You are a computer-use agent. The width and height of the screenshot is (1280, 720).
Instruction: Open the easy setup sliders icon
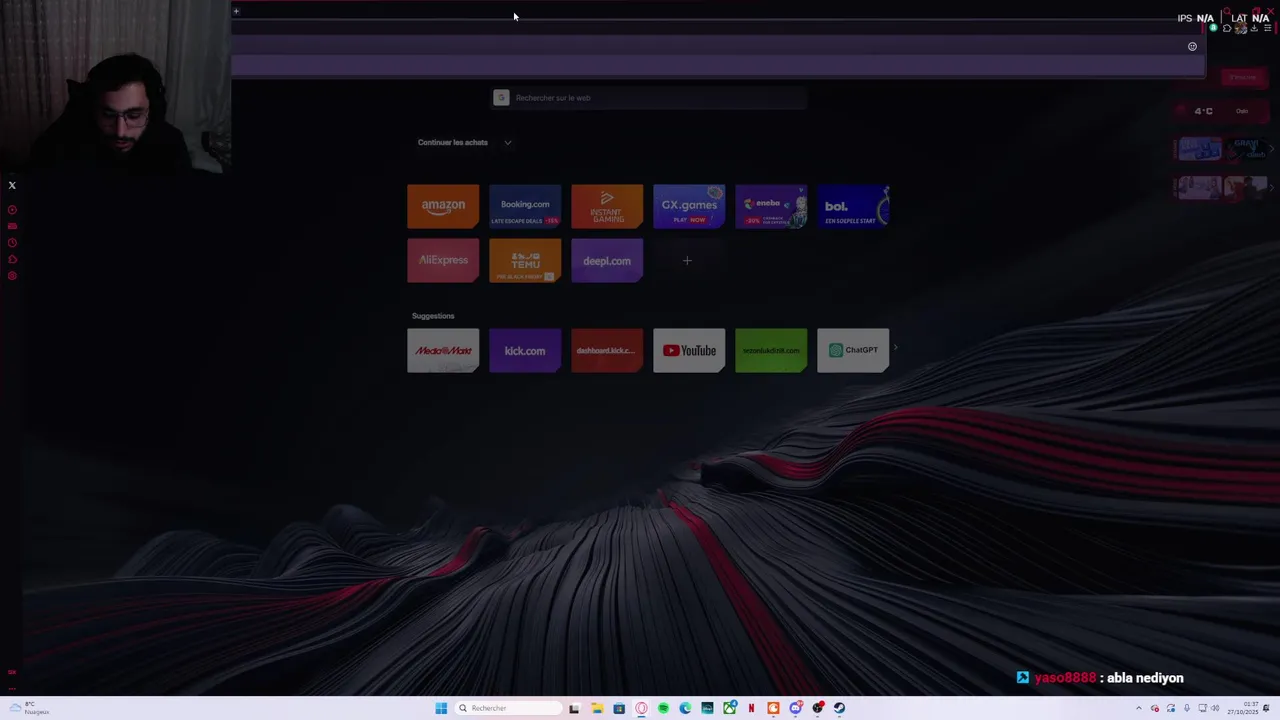1267,28
